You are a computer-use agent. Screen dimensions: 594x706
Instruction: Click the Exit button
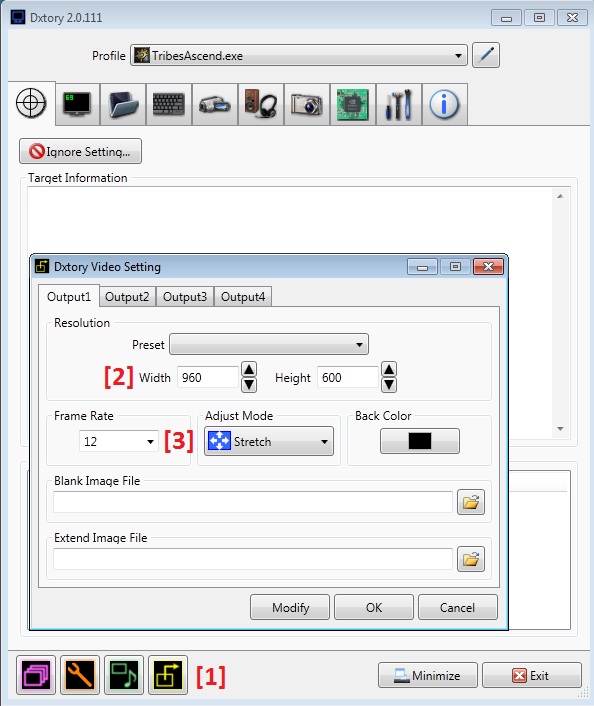click(532, 675)
